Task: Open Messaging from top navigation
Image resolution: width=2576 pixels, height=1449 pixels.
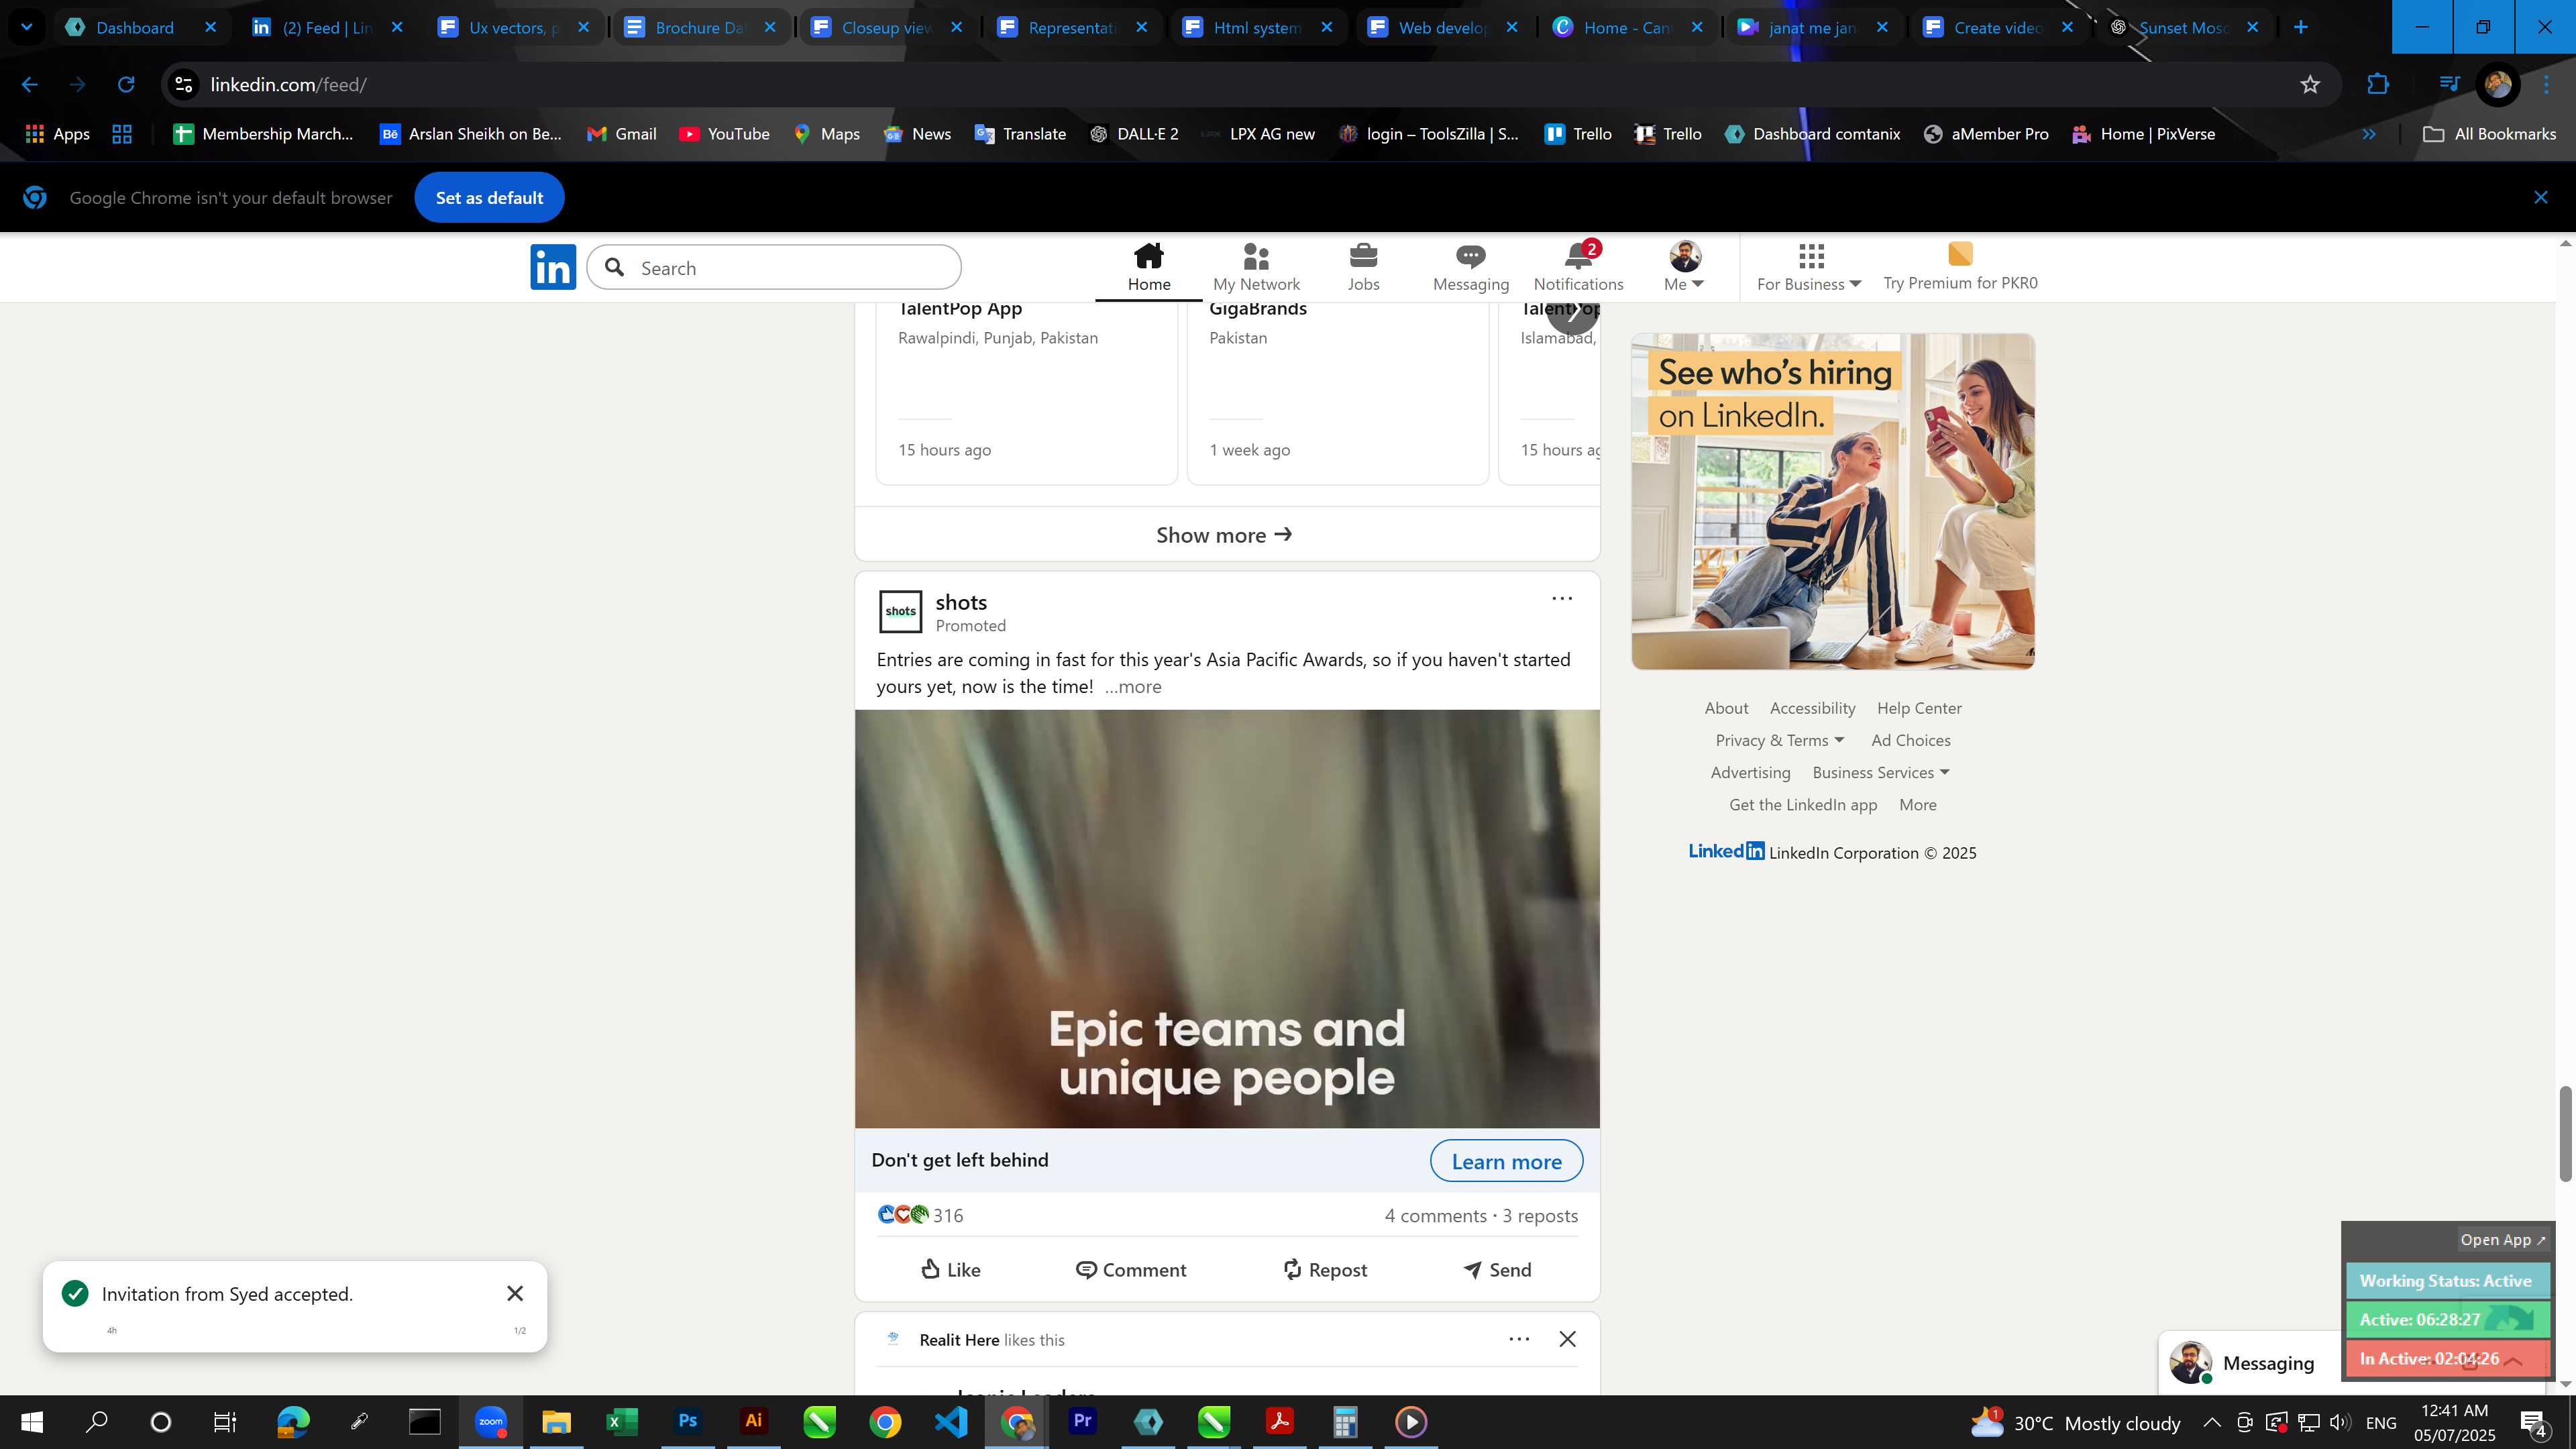Action: 1470,268
